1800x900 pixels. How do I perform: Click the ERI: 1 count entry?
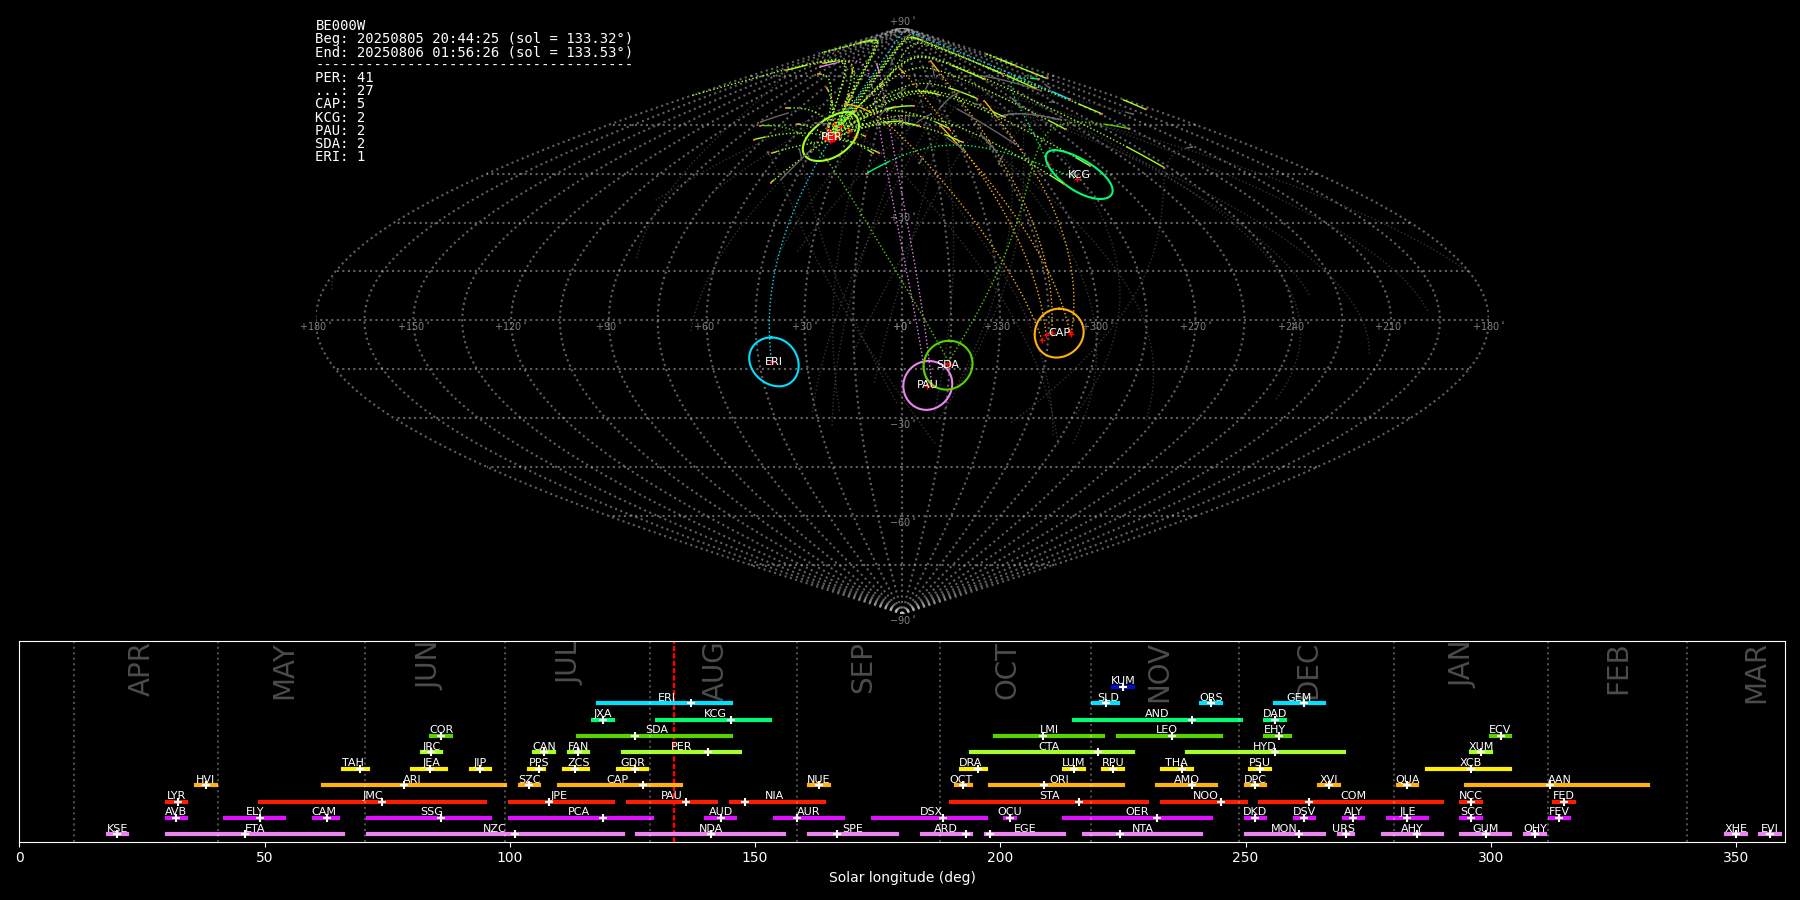[x=340, y=157]
